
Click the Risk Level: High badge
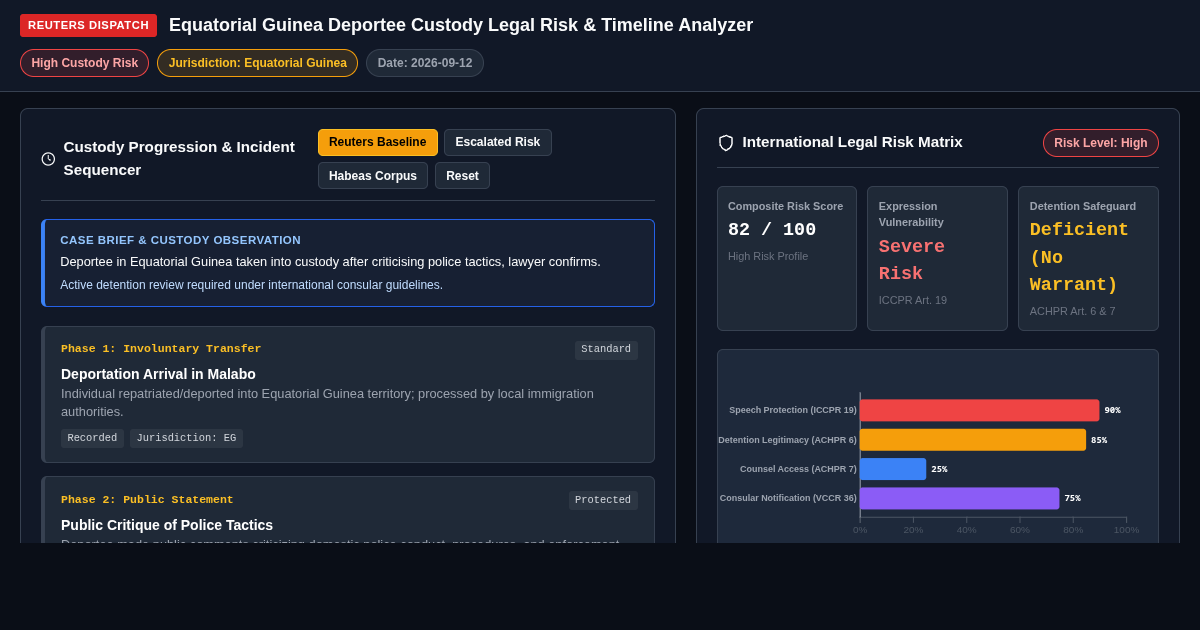click(1101, 143)
